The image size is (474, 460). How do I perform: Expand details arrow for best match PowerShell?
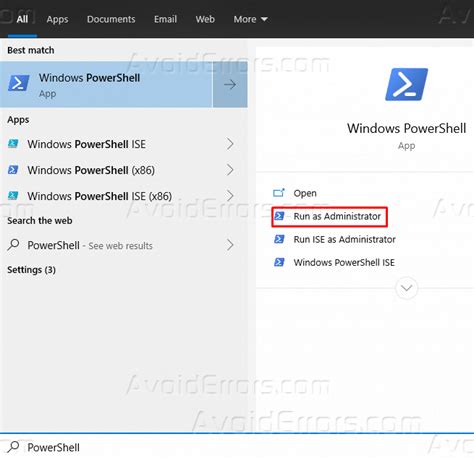tap(230, 84)
